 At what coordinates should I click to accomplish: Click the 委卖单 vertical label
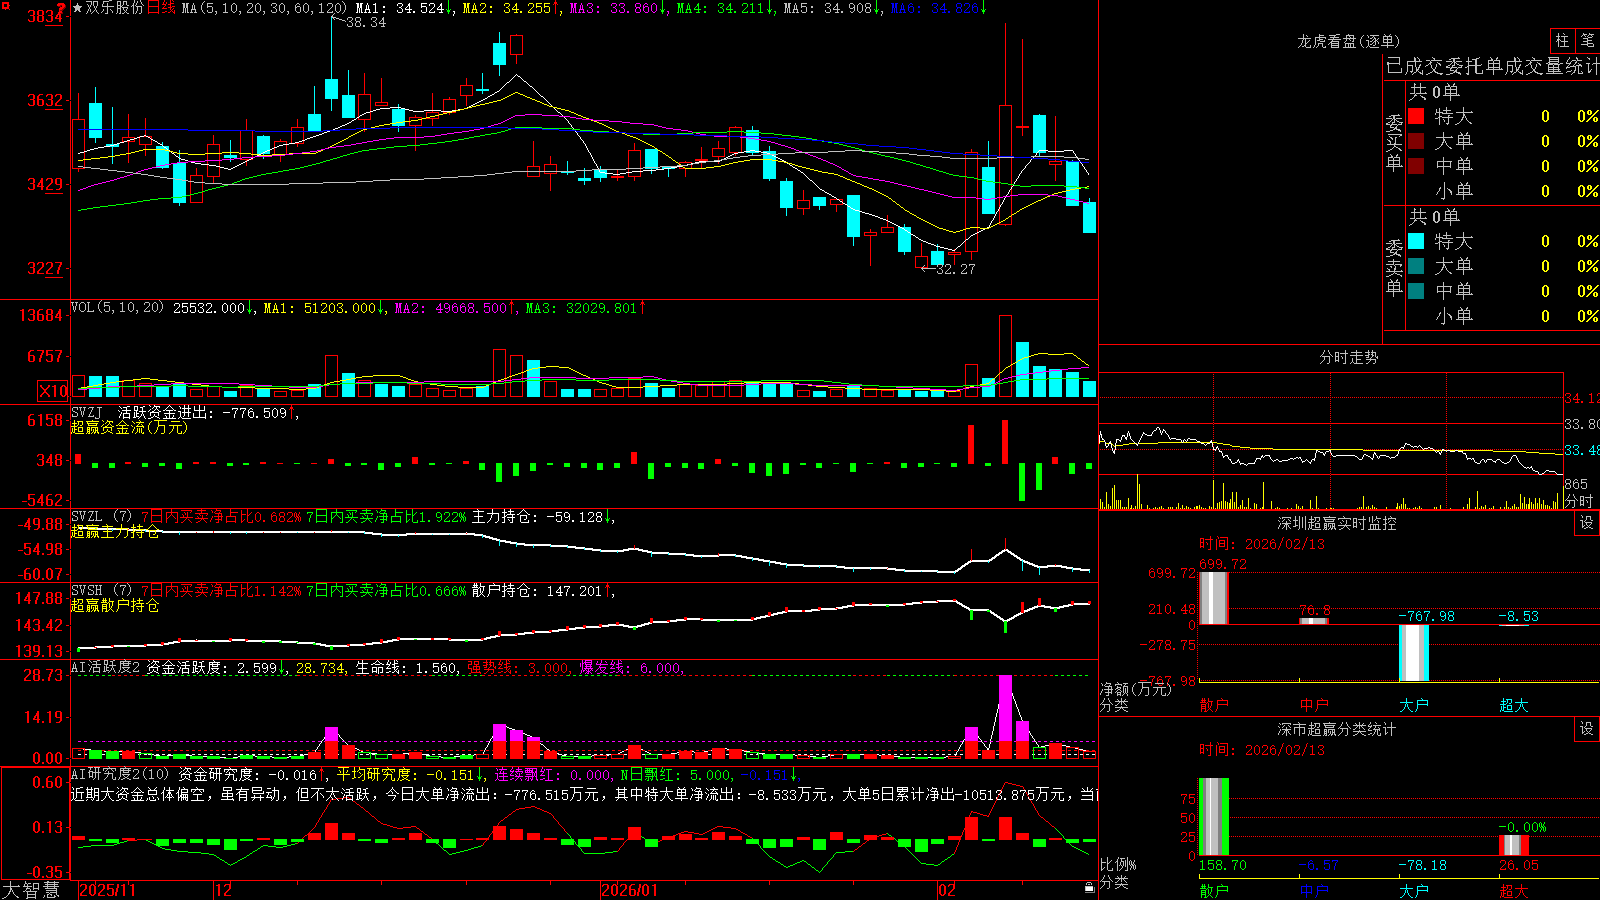click(1394, 268)
